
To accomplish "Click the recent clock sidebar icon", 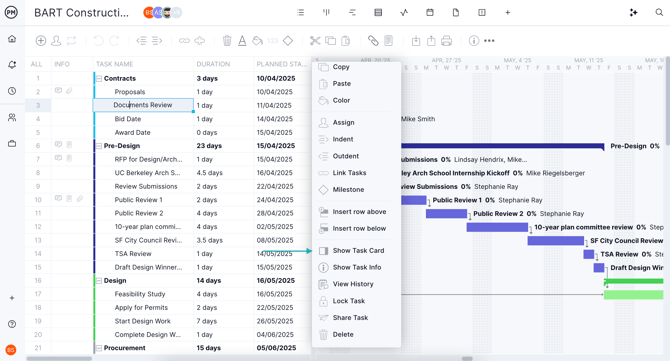I will 12,91.
